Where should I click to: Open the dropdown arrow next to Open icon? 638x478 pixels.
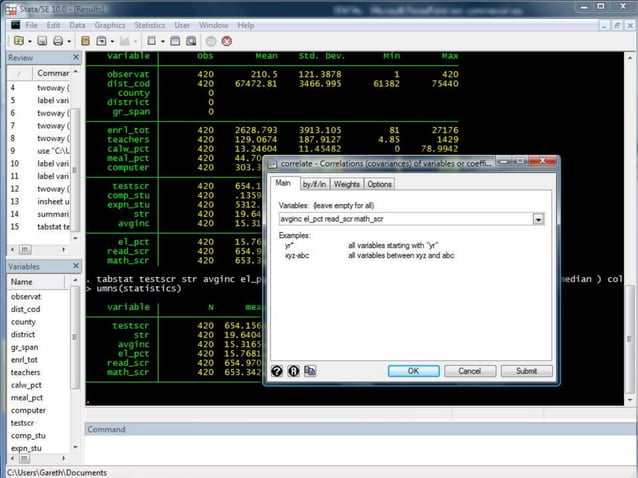[29, 41]
